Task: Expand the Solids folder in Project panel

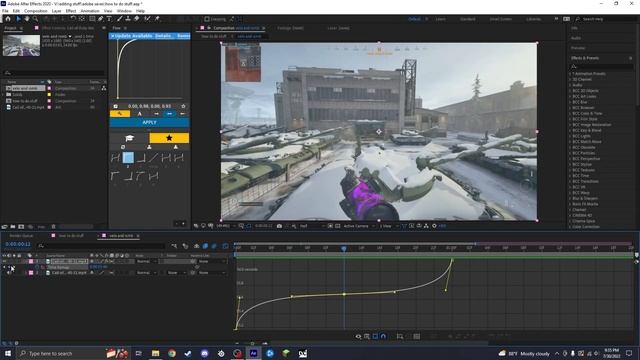Action: [4, 94]
